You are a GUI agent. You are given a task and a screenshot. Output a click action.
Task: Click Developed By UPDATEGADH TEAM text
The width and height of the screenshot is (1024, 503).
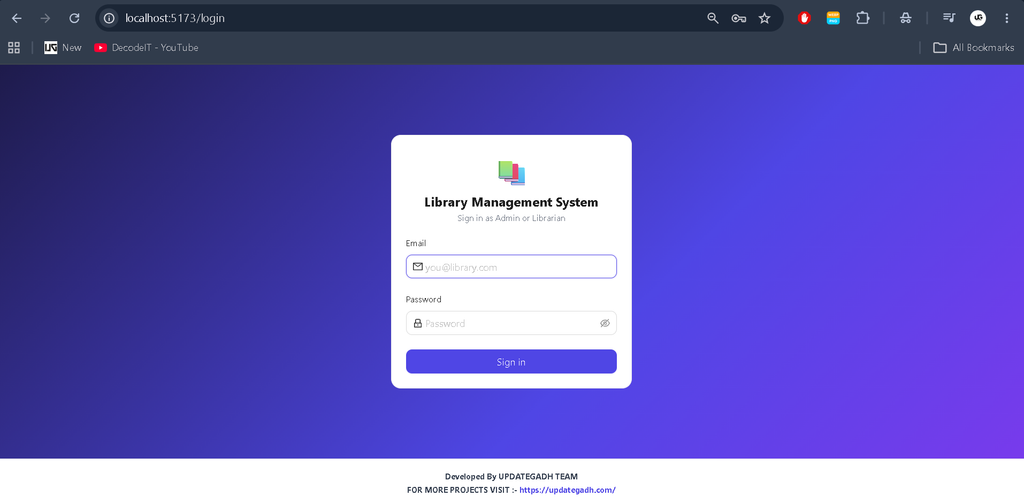click(511, 476)
